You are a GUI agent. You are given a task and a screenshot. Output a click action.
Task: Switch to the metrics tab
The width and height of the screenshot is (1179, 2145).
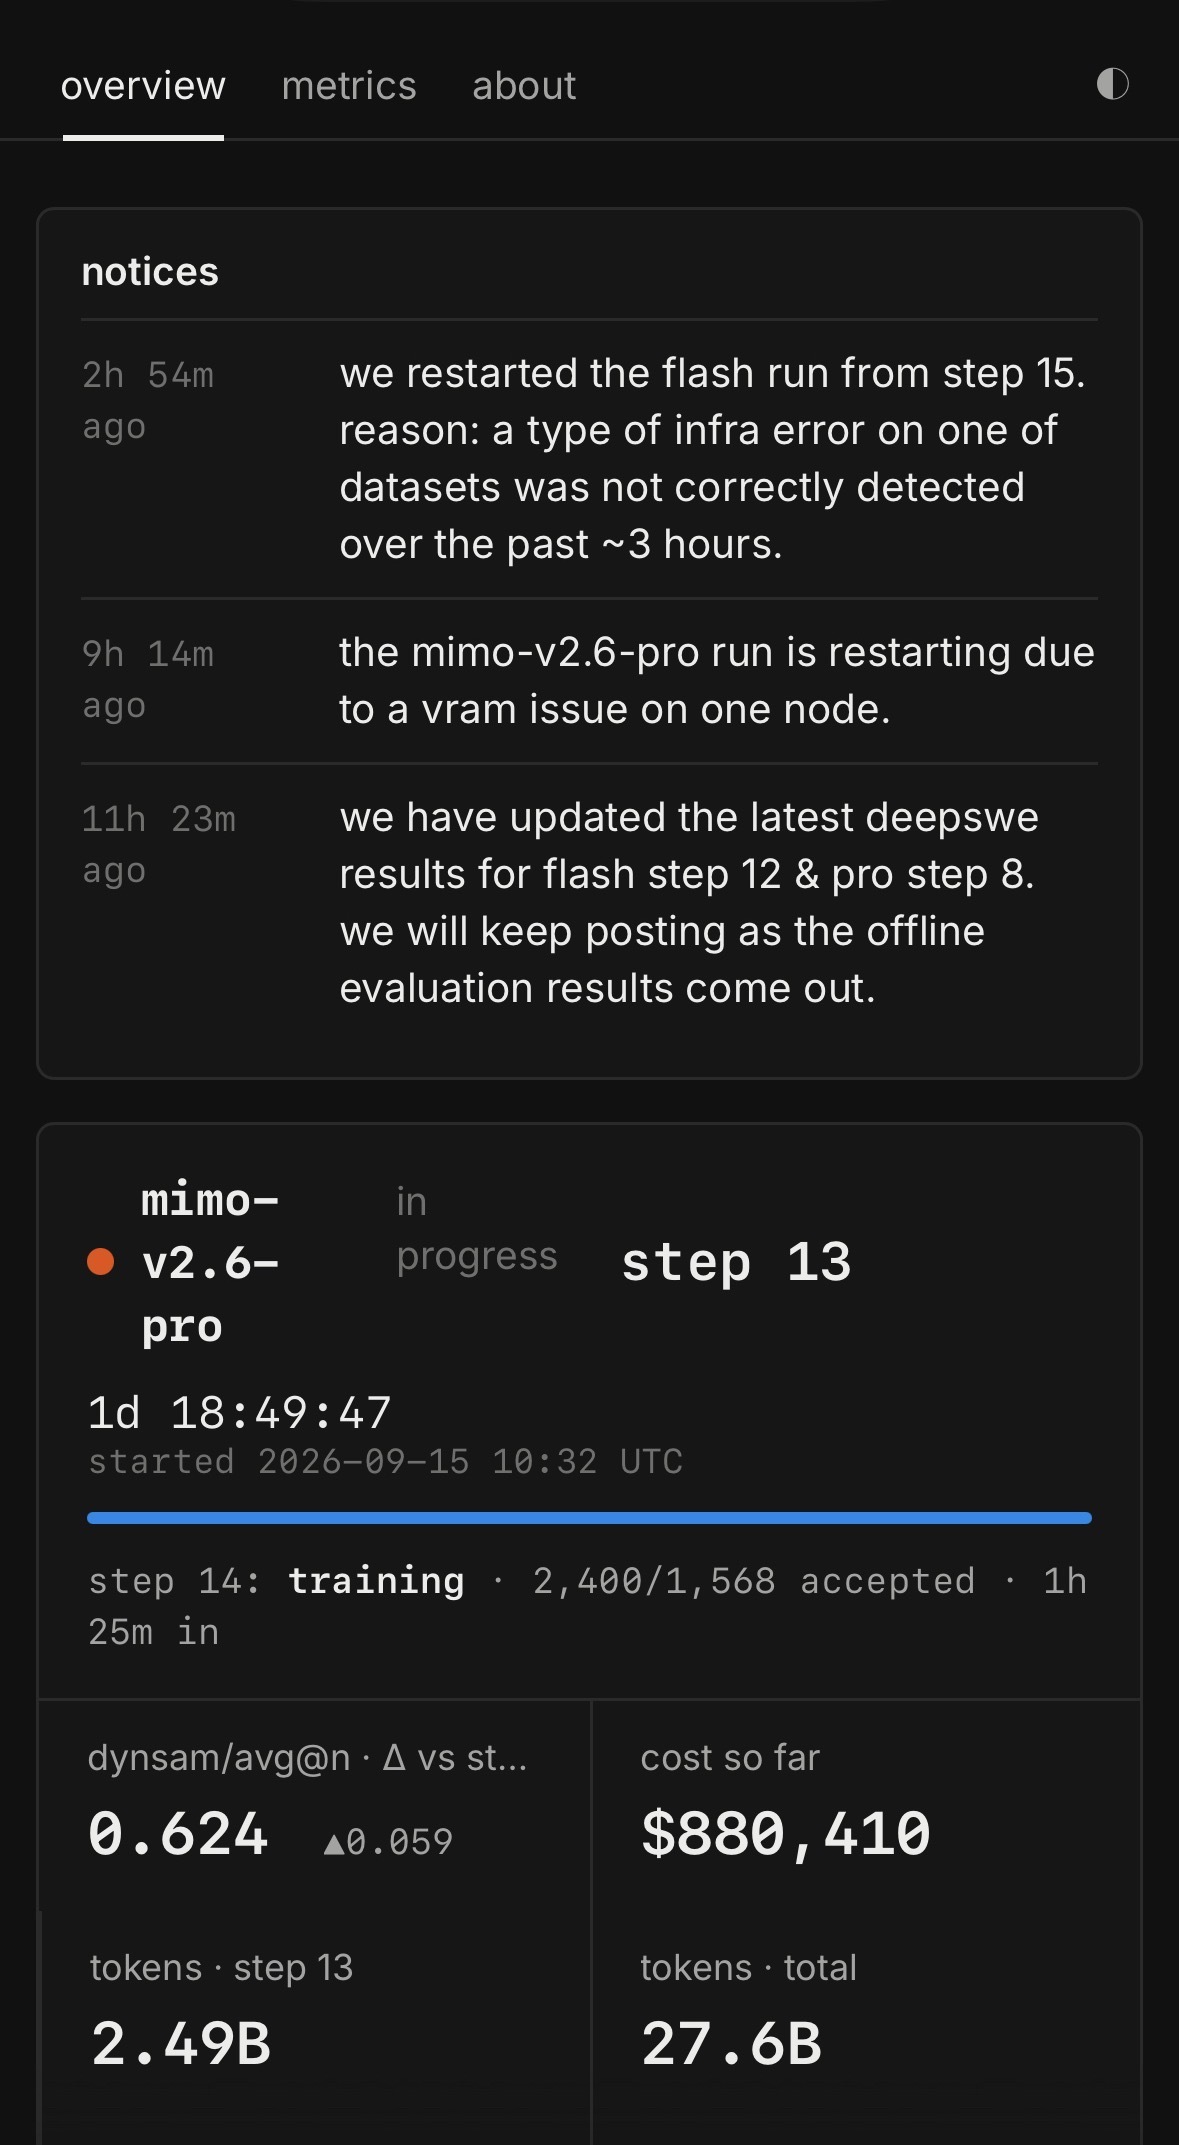point(349,86)
